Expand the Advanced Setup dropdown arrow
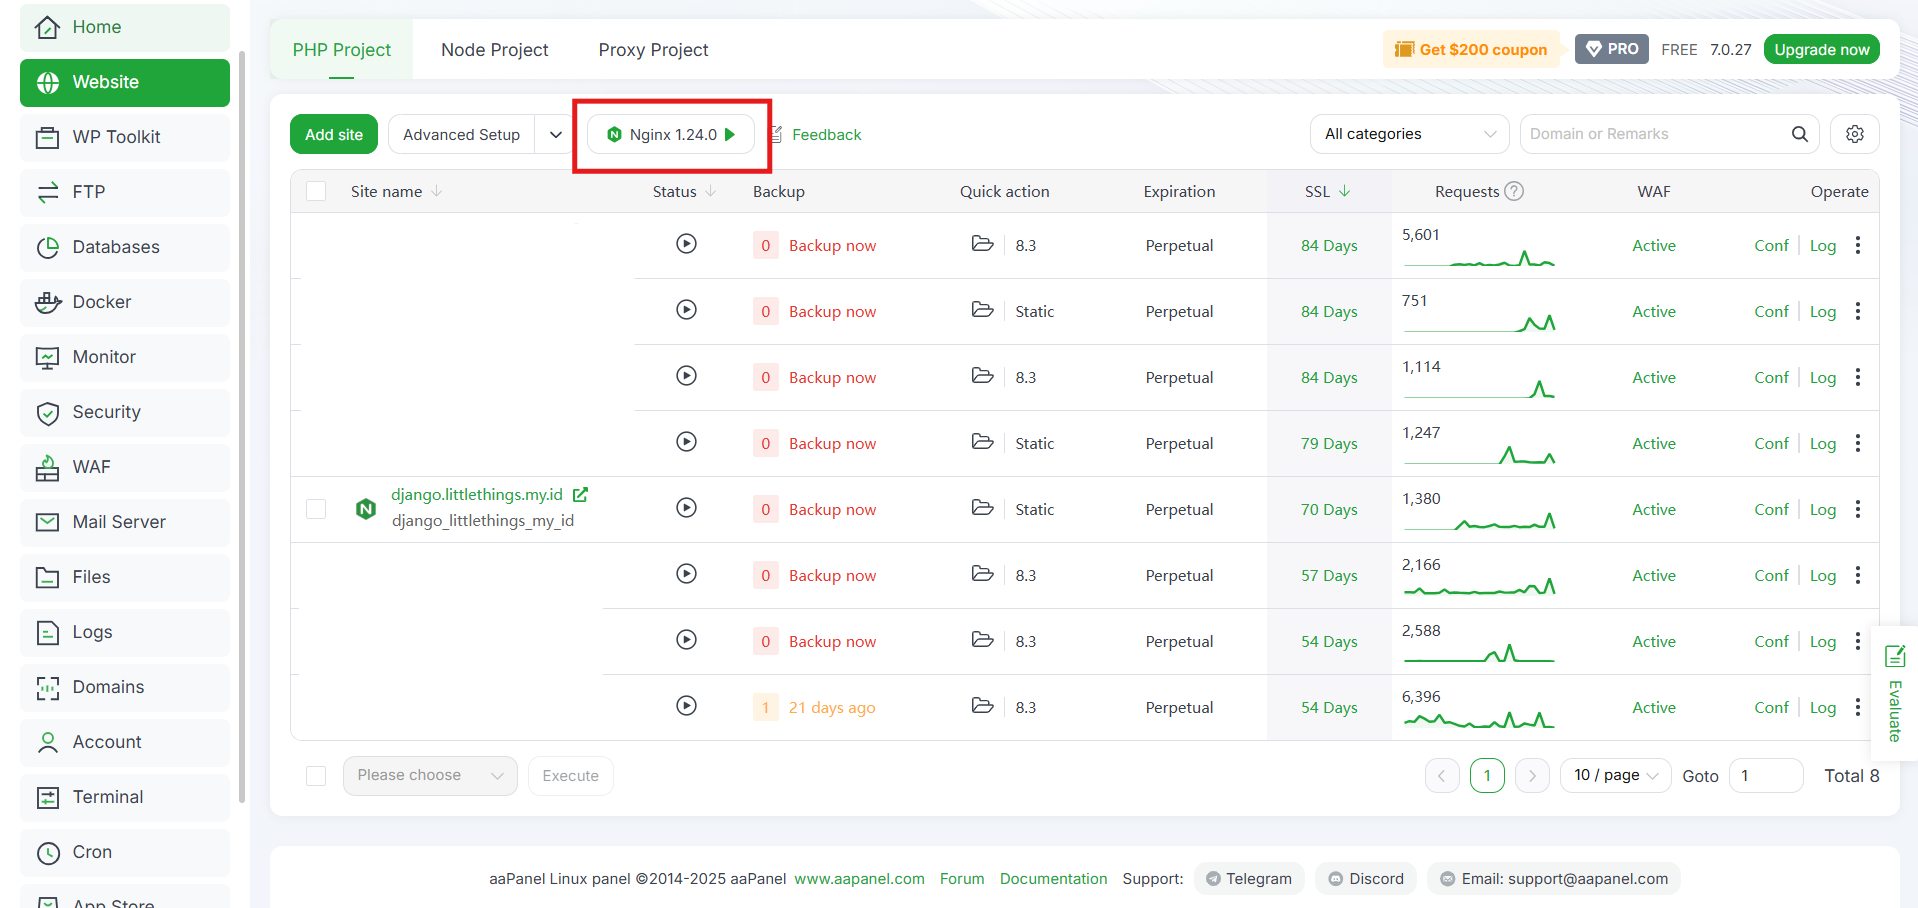This screenshot has width=1918, height=908. (x=556, y=134)
